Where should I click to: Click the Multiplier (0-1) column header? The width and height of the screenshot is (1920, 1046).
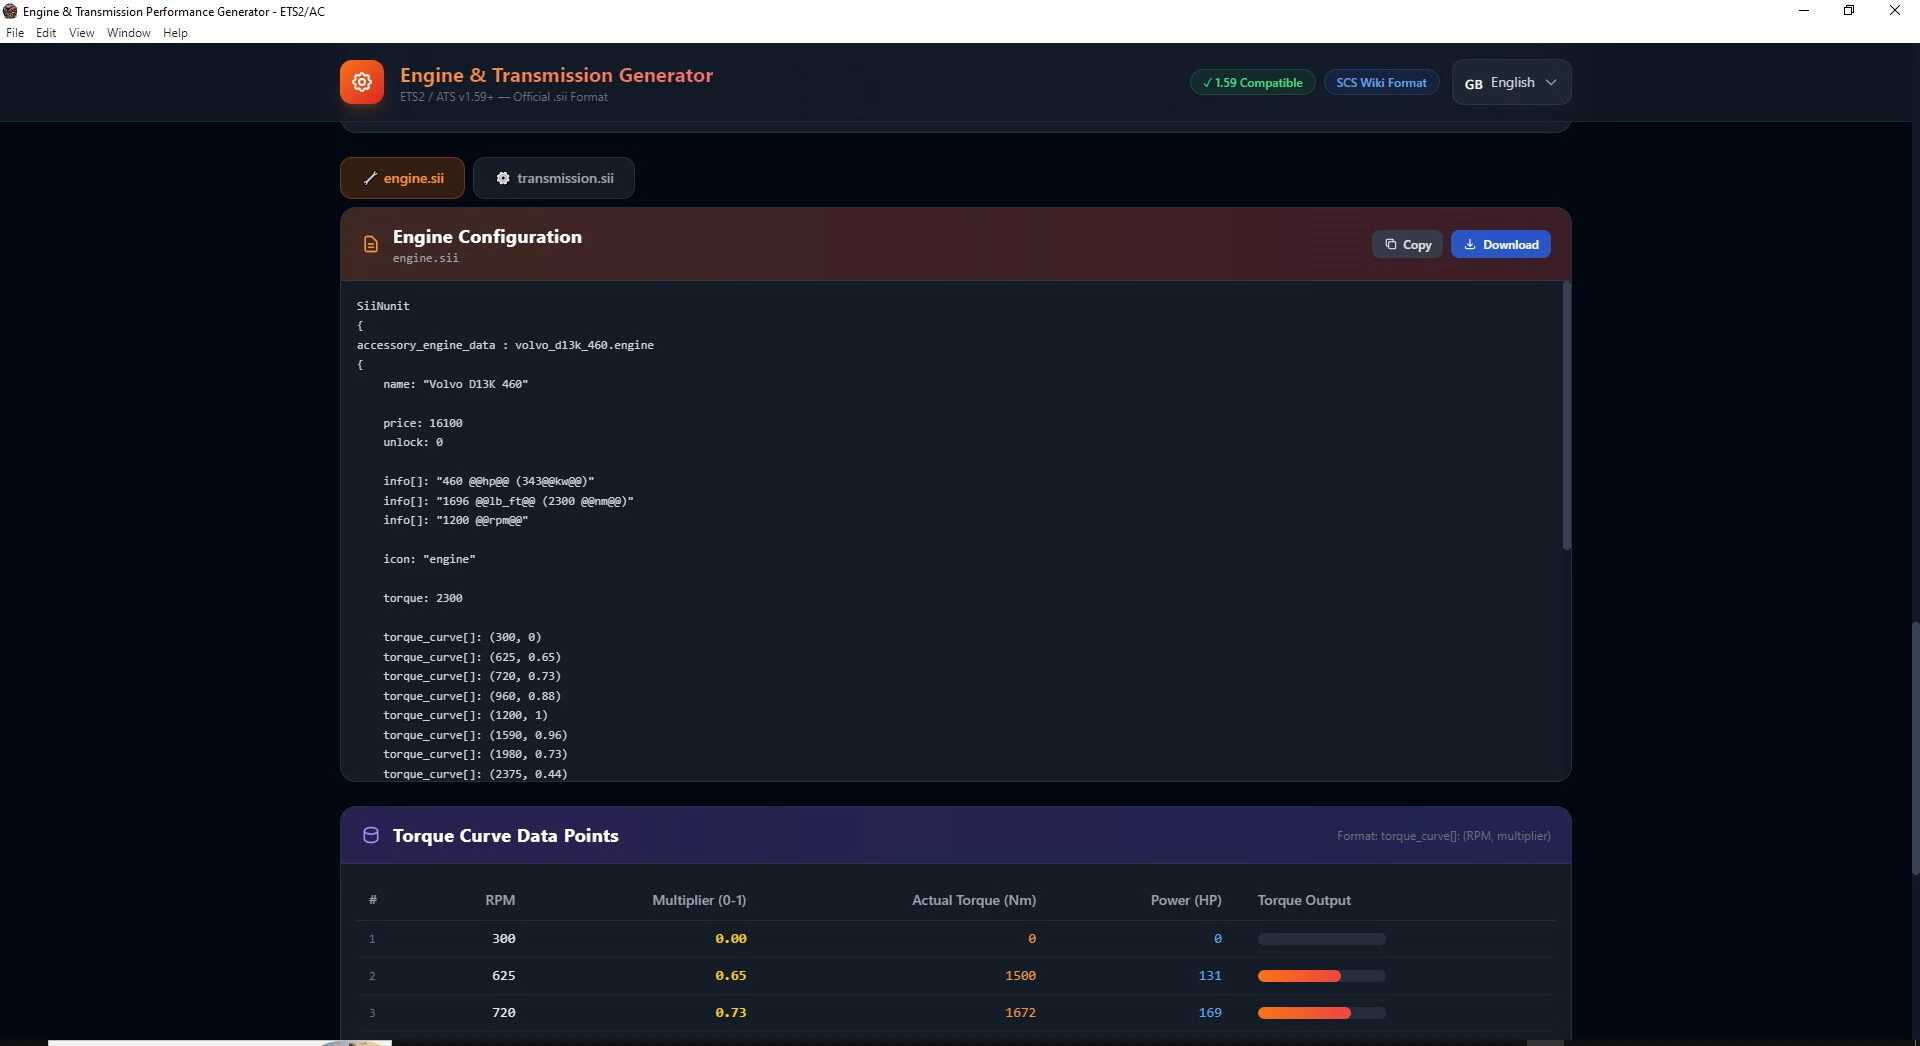[699, 900]
